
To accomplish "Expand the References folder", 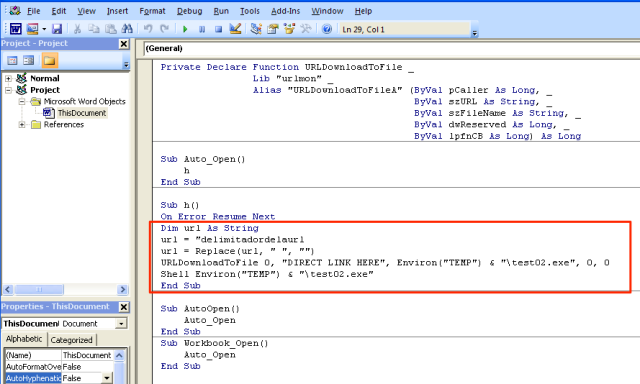I will 22,124.
